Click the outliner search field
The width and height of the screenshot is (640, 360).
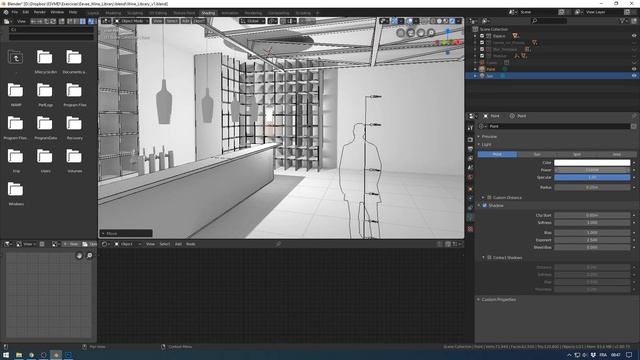pos(549,21)
